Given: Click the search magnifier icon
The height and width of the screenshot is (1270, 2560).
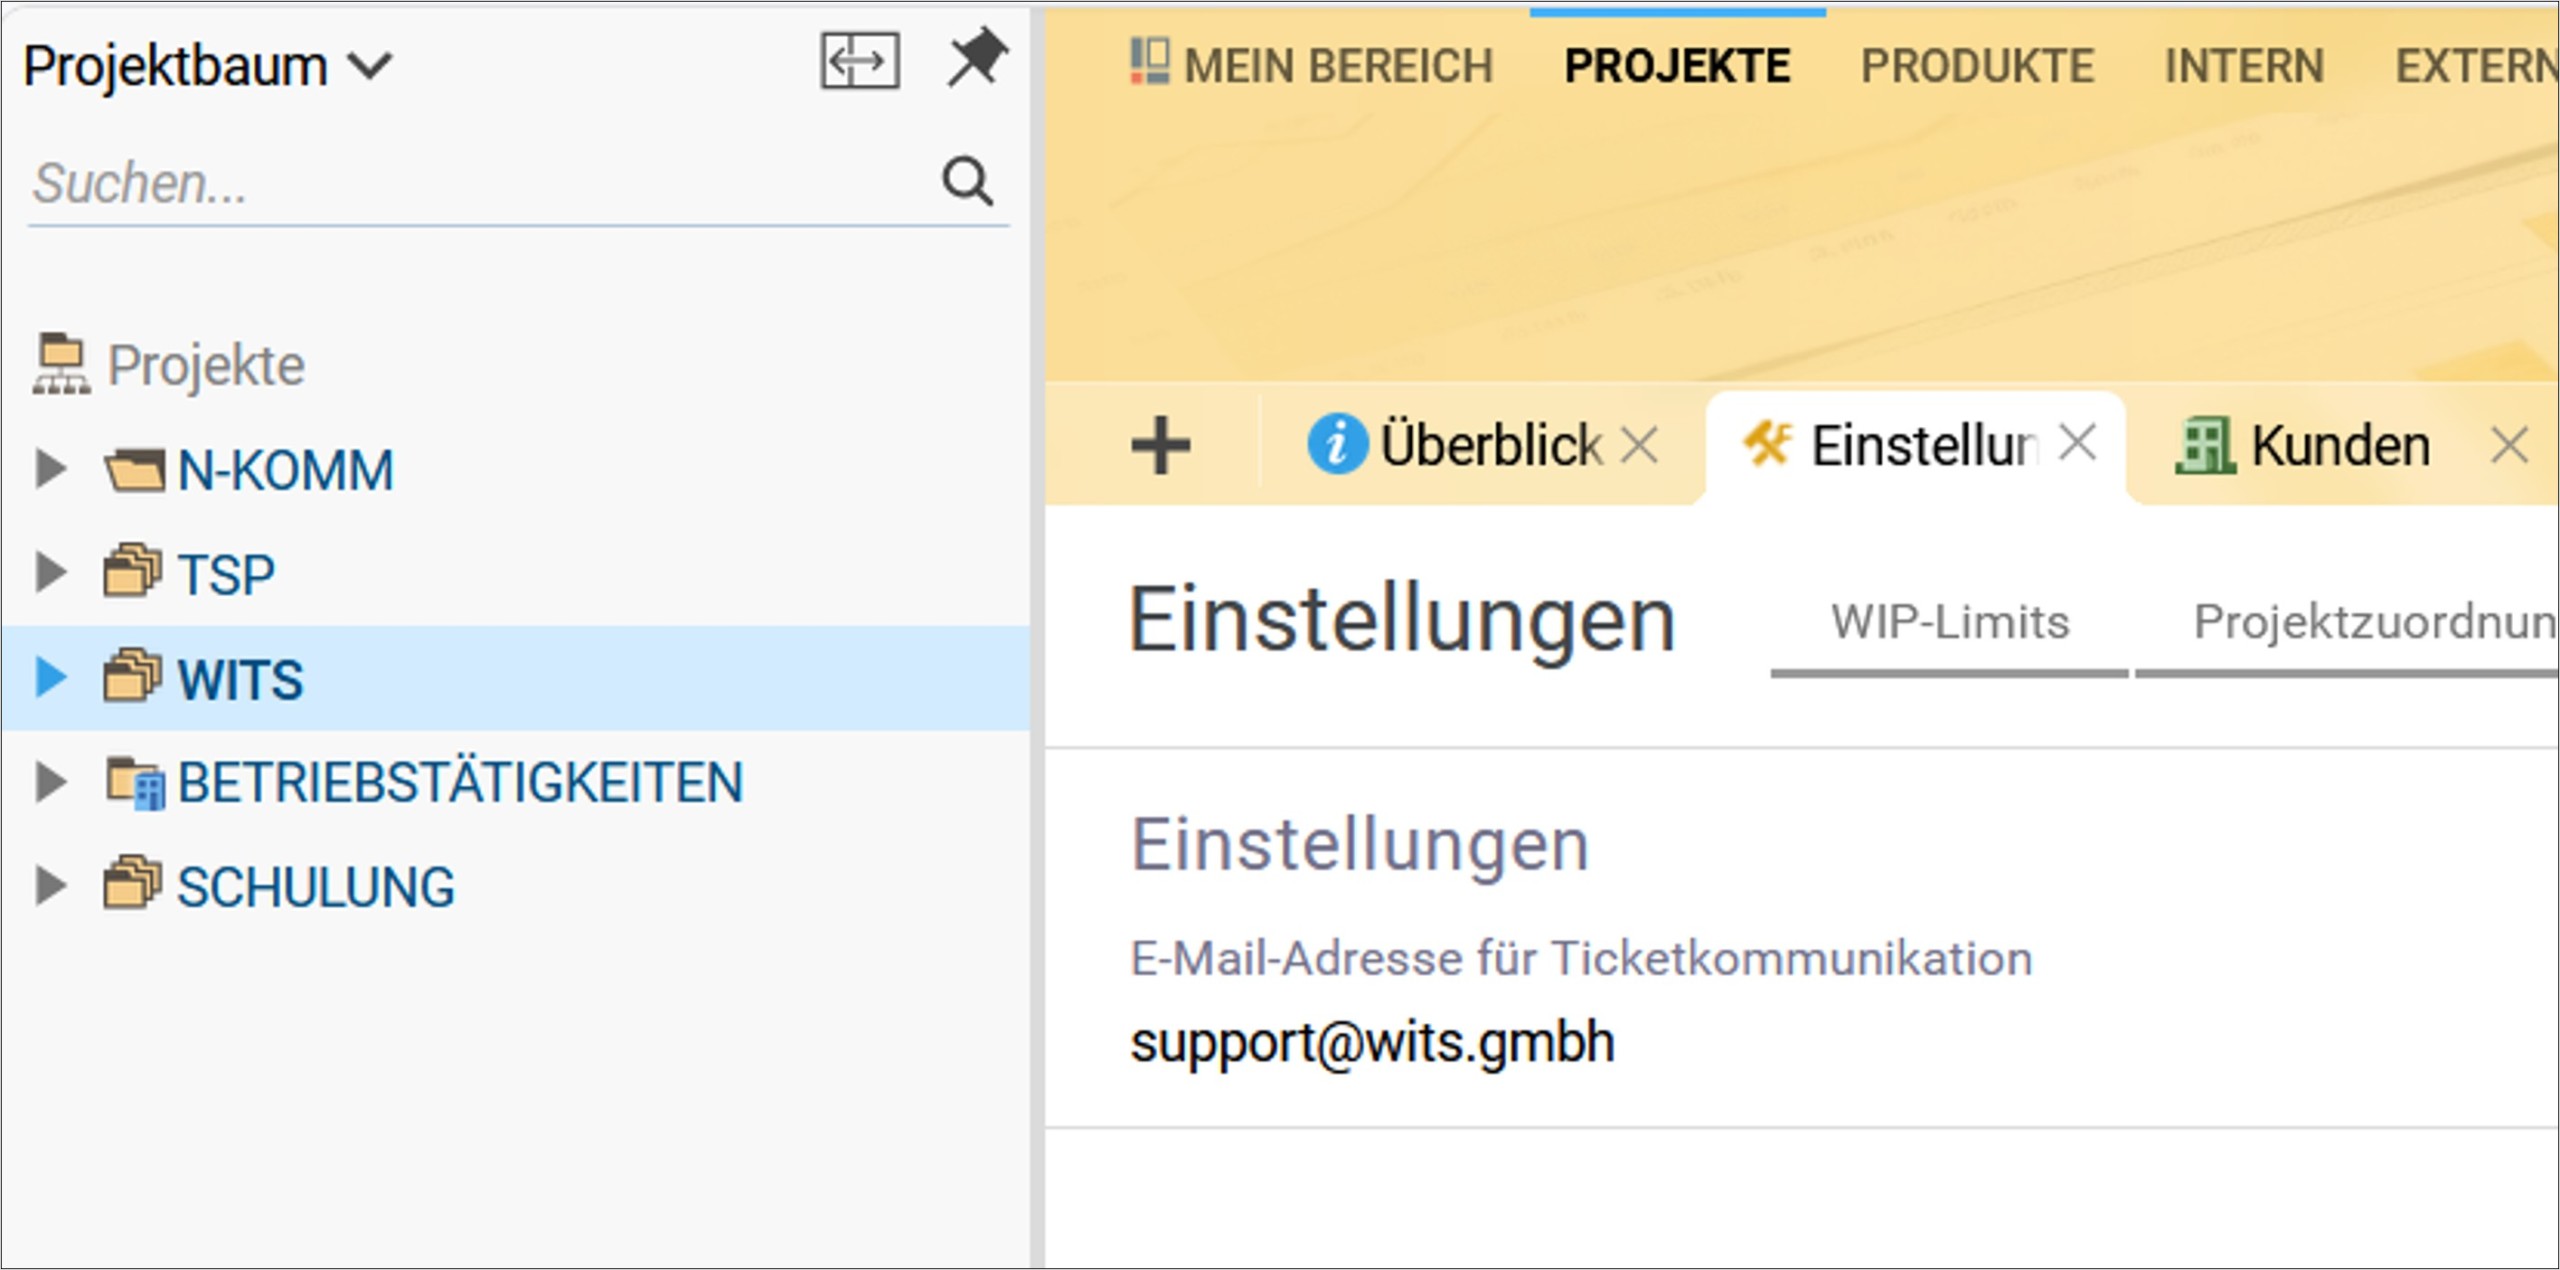Looking at the screenshot, I should point(967,181).
